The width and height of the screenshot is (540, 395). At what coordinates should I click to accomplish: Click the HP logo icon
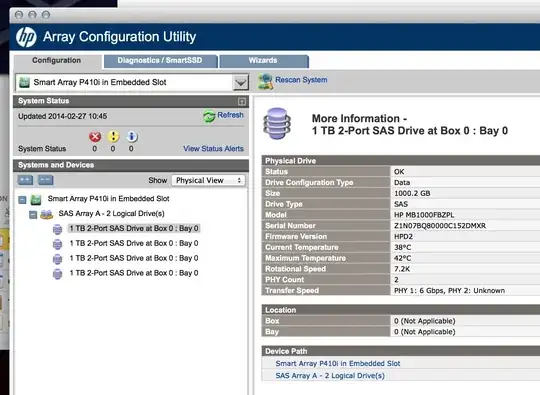(x=26, y=37)
